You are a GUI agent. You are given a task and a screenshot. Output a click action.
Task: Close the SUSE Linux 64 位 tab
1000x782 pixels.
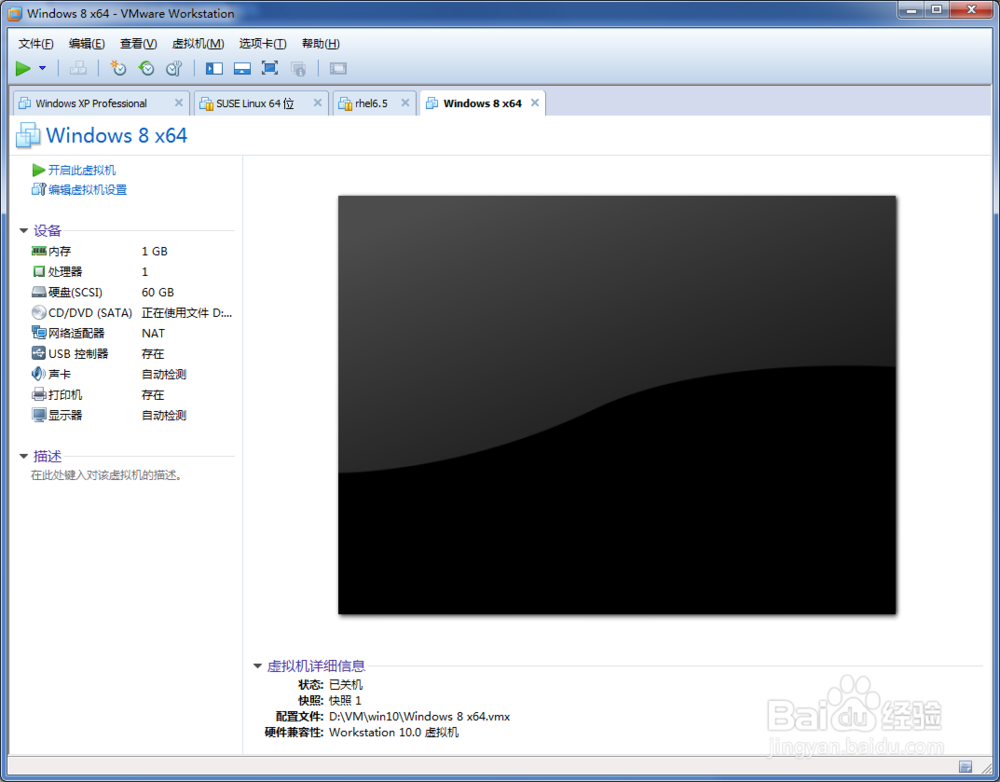coord(318,103)
